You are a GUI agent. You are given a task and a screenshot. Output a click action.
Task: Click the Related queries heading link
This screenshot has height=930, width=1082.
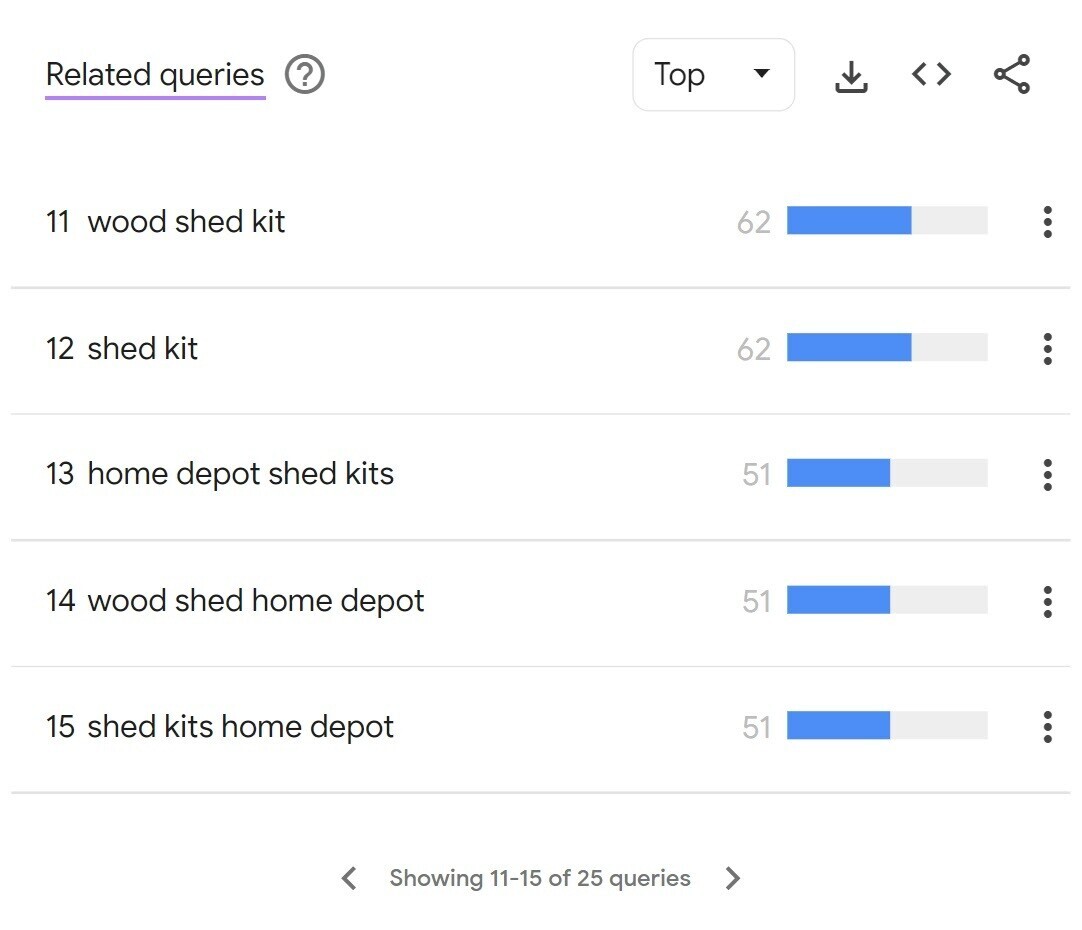click(154, 74)
